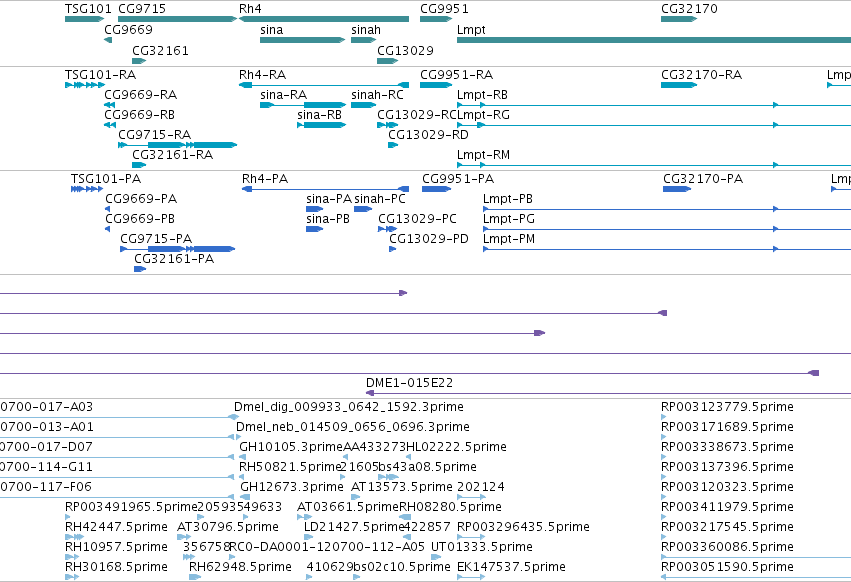
Task: Select the 0700-017-A03 EST label
Action: click(x=47, y=407)
